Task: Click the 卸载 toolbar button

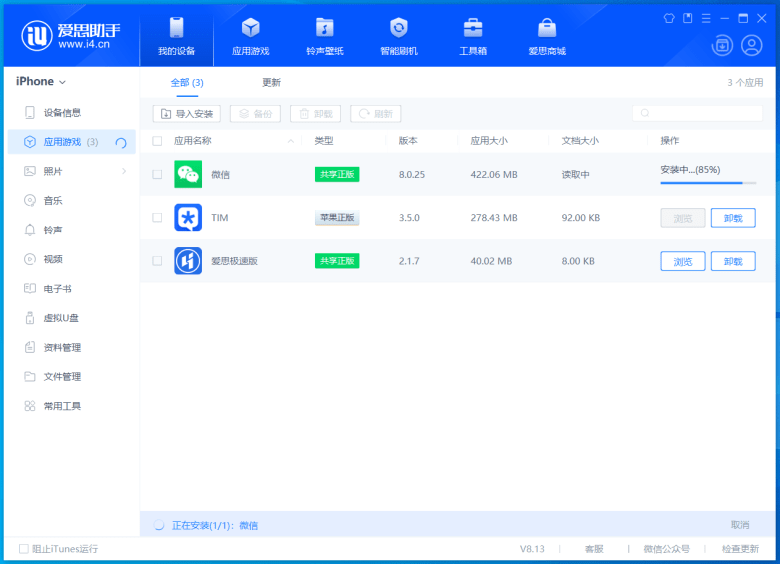Action: [315, 114]
